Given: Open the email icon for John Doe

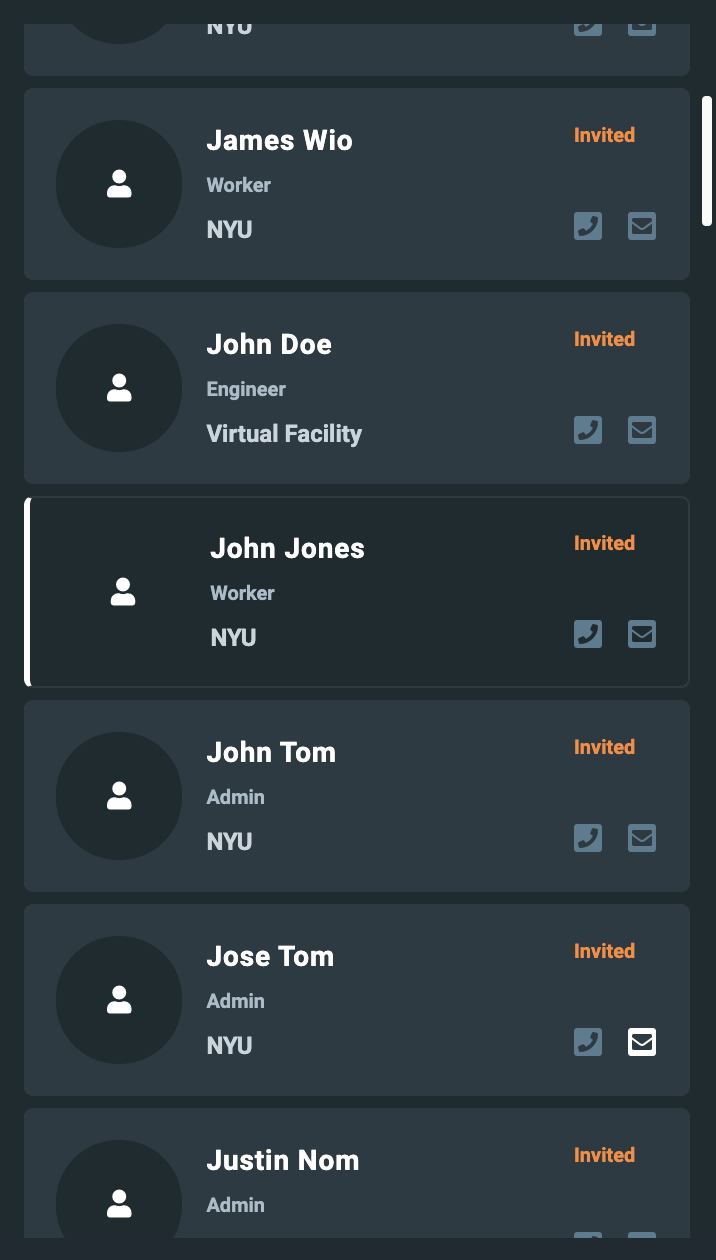Looking at the screenshot, I should click(642, 430).
